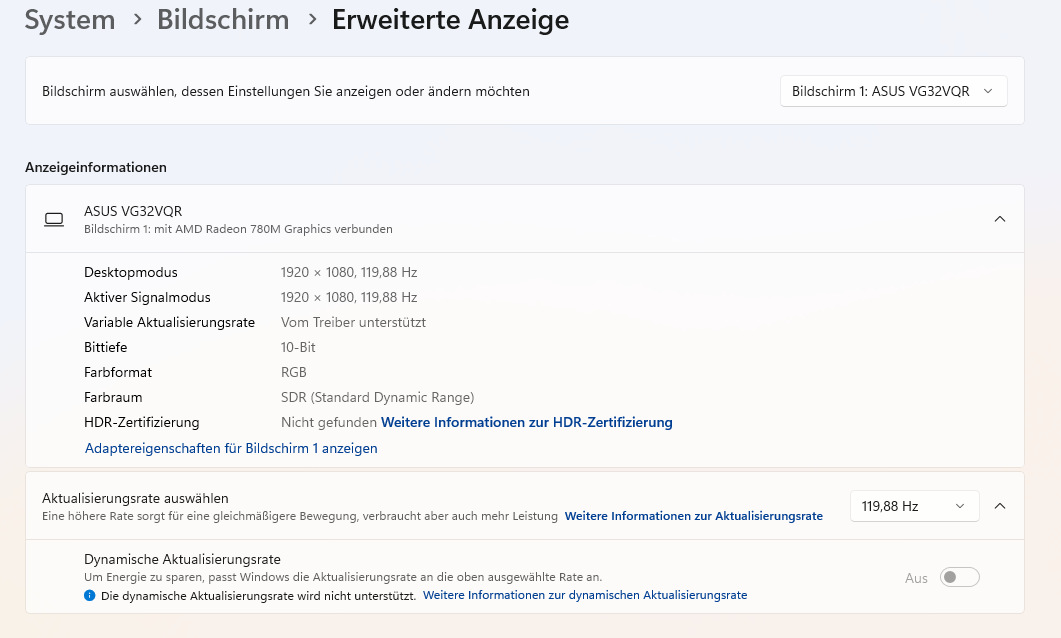The height and width of the screenshot is (638, 1061).
Task: Click the SDR (Standard Dynamic Range) value
Action: (377, 397)
